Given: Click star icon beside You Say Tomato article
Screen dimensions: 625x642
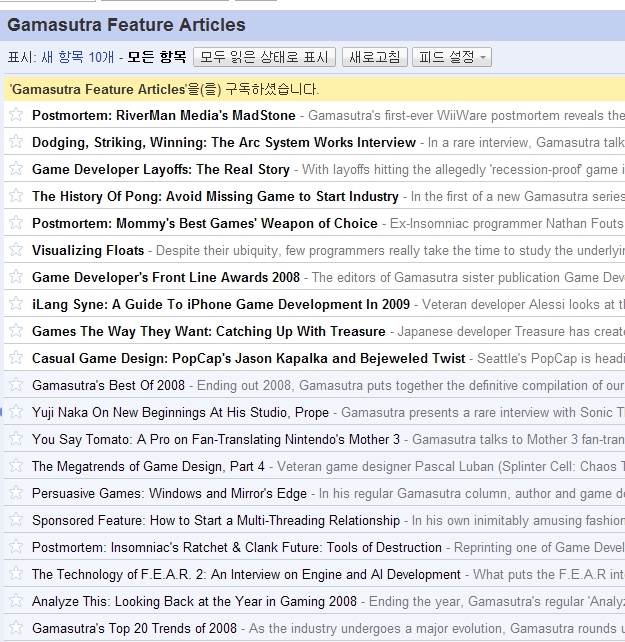Looking at the screenshot, I should point(16,439).
